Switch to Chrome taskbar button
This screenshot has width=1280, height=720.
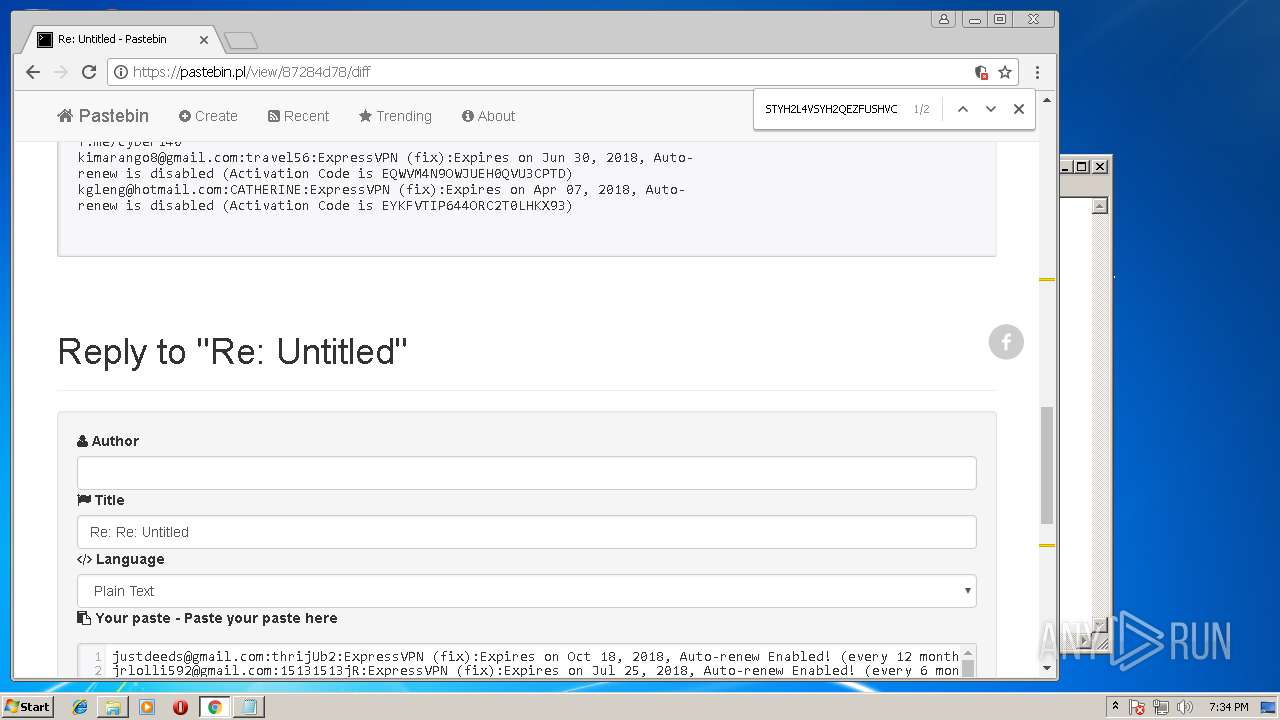click(x=214, y=707)
